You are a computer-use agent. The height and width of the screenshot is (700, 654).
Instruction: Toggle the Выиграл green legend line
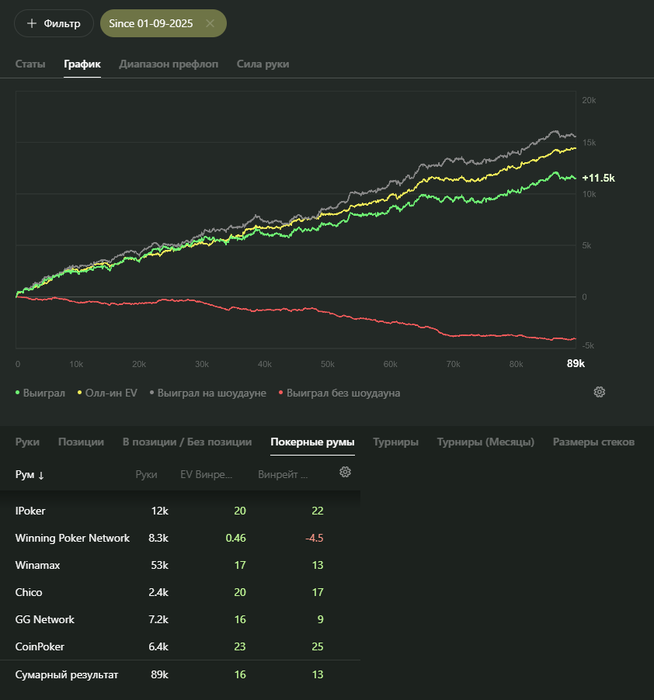point(41,393)
